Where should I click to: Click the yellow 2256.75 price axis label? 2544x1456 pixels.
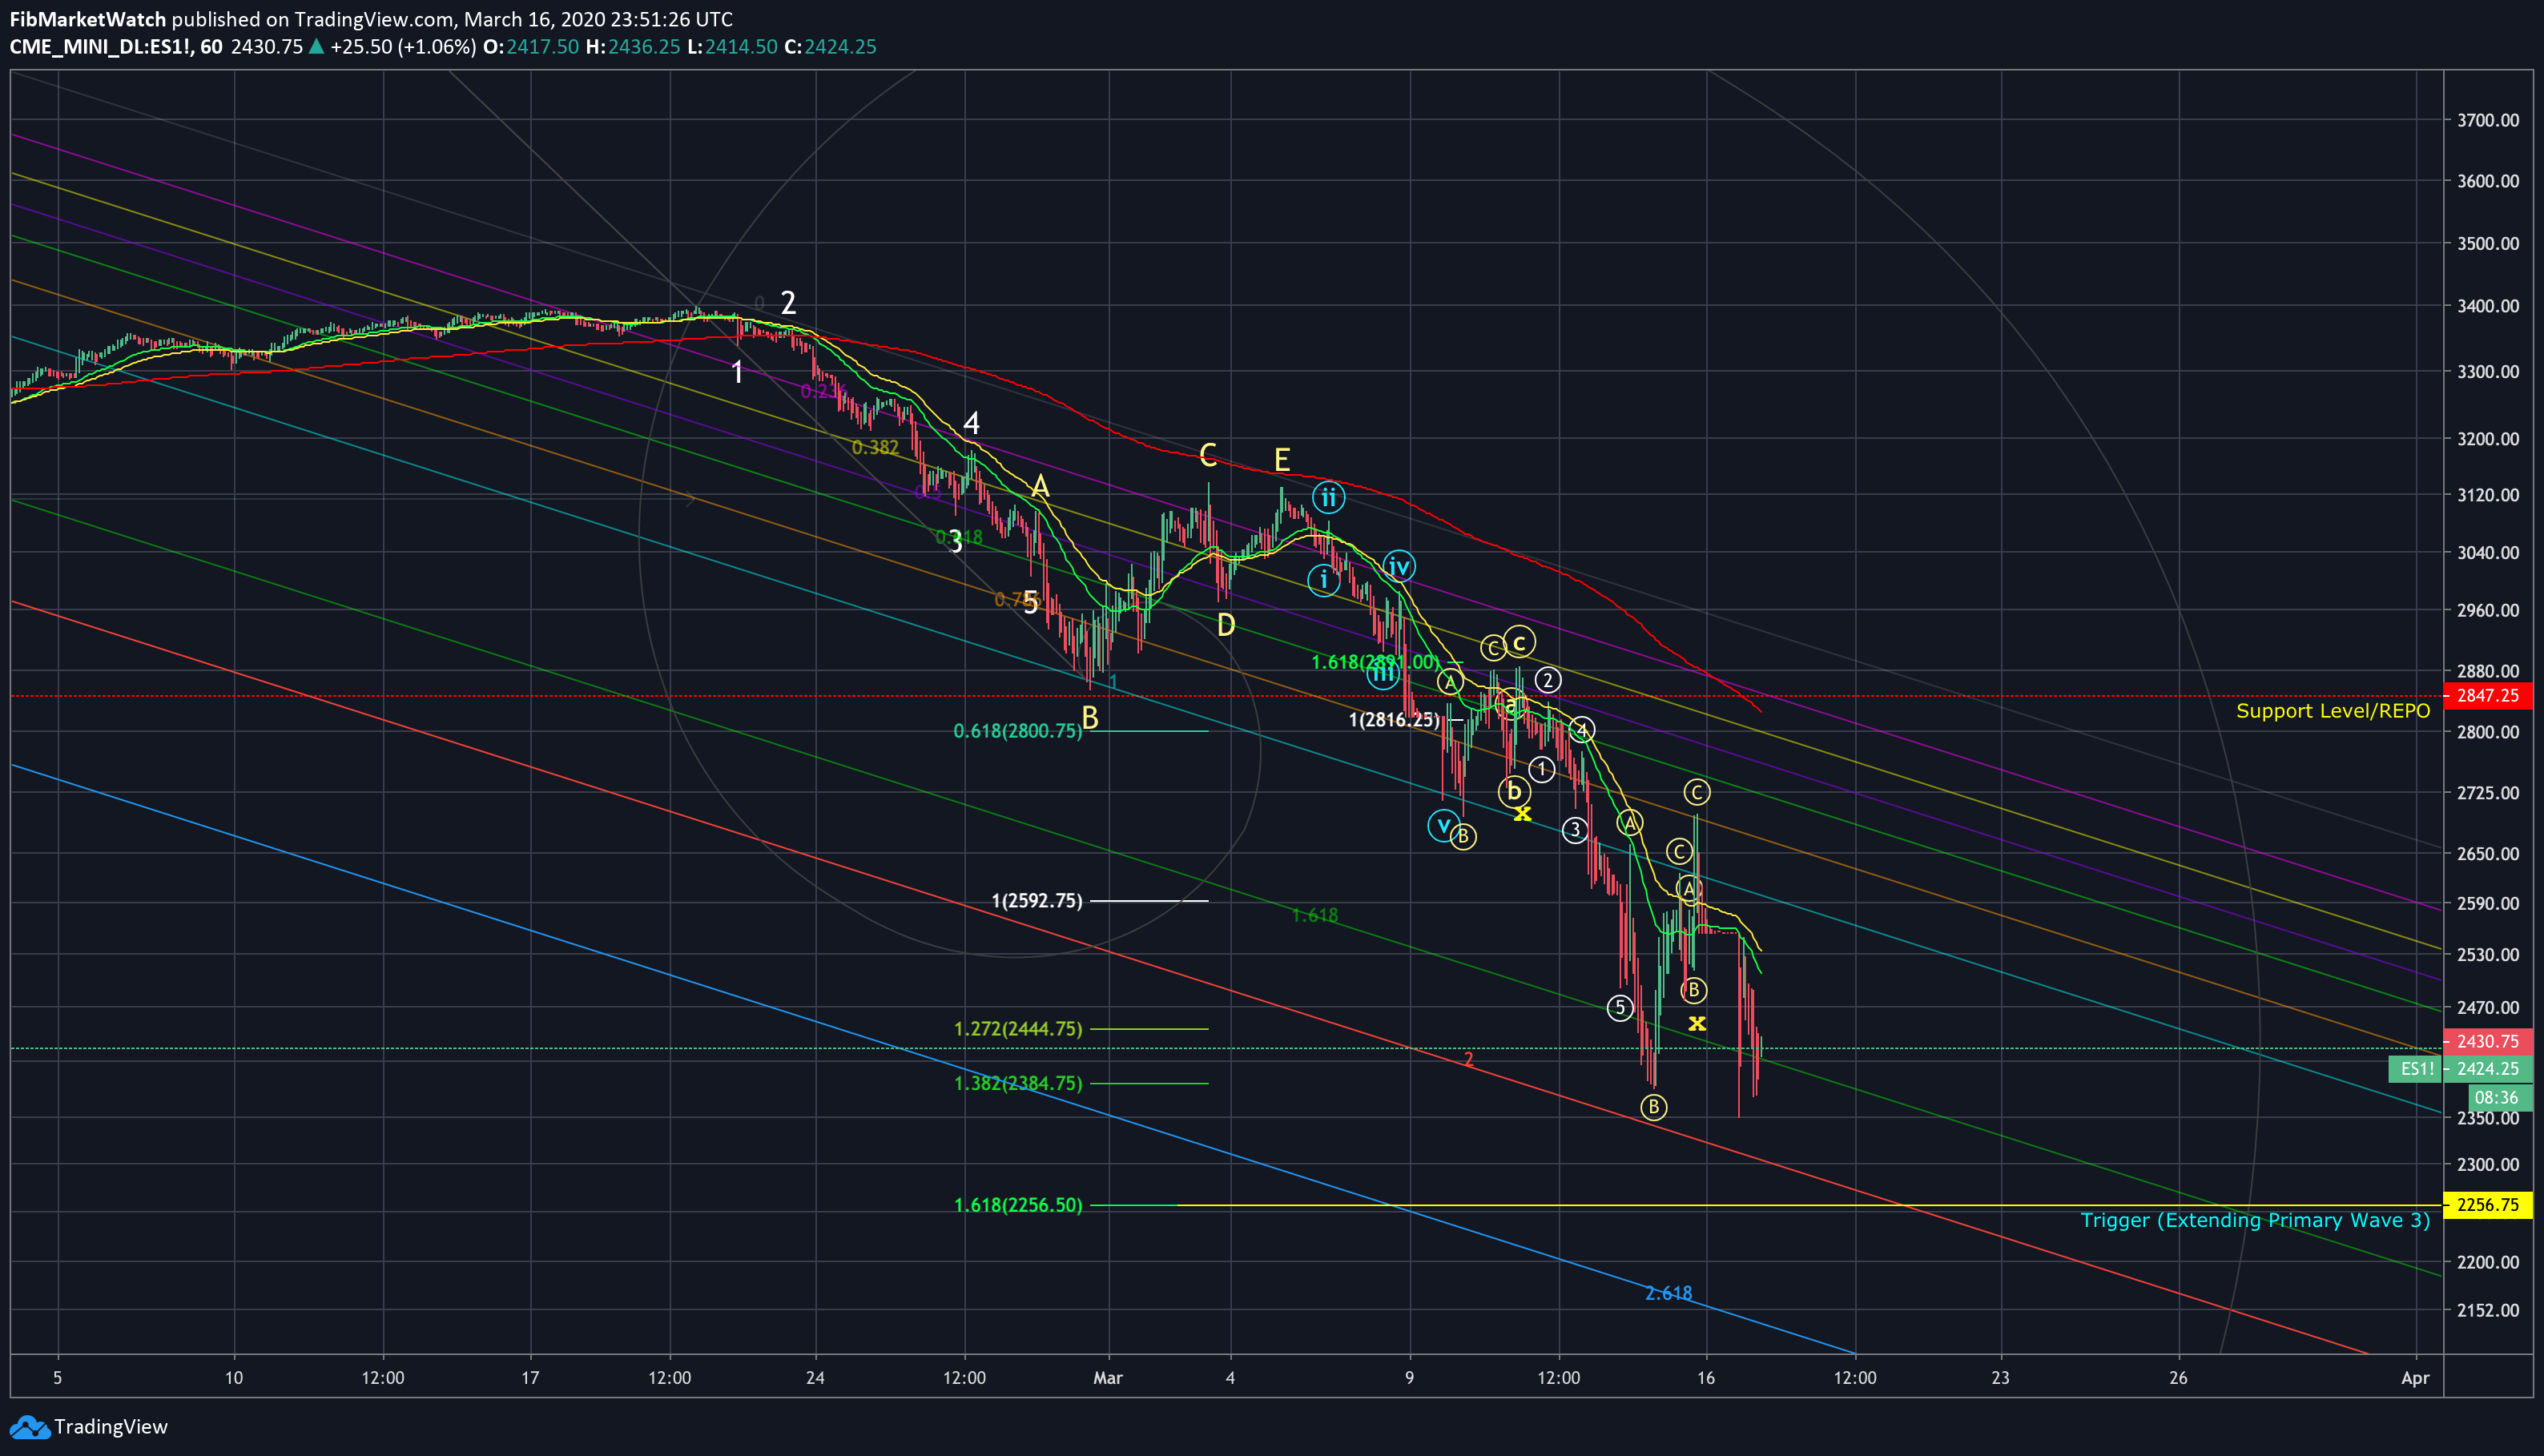pos(2487,1205)
